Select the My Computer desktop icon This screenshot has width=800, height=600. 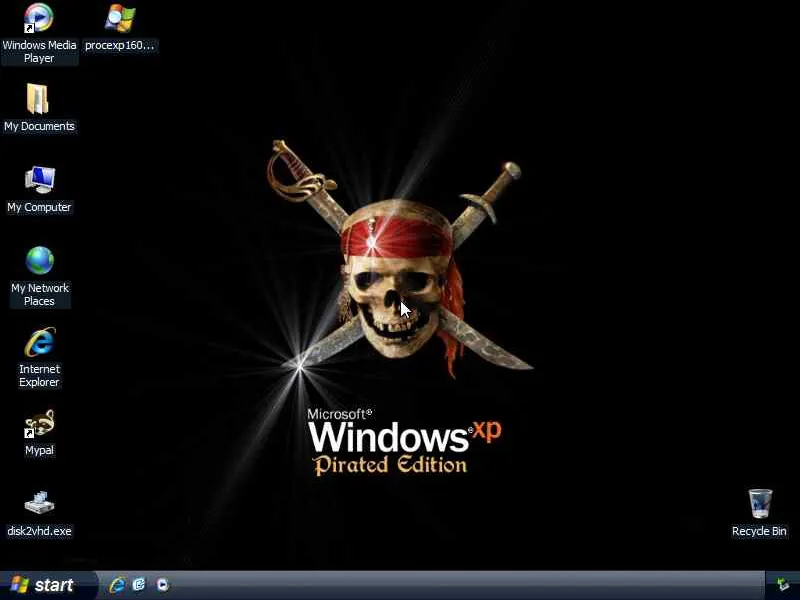(40, 180)
